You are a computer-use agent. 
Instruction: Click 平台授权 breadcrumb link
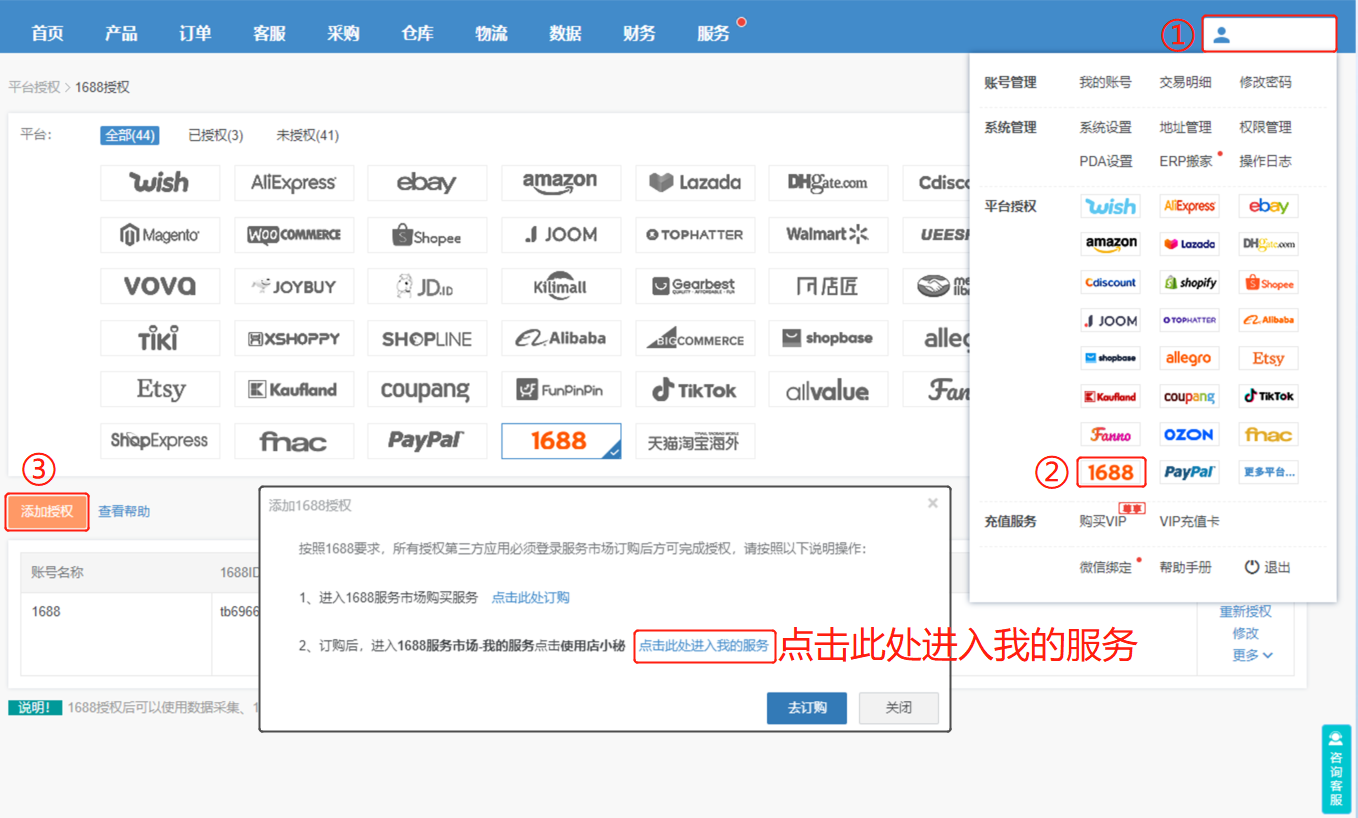tap(34, 88)
